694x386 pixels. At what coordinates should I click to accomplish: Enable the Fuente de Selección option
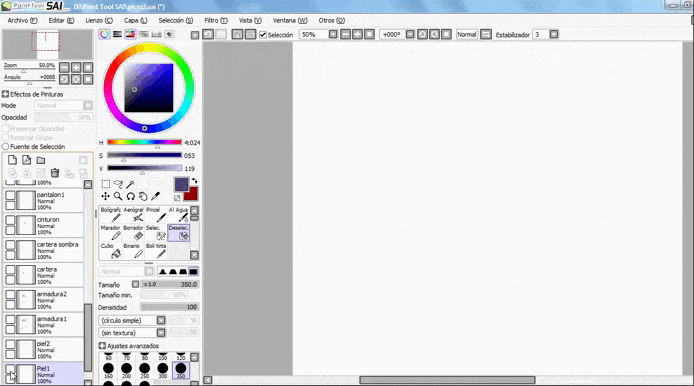coord(5,147)
